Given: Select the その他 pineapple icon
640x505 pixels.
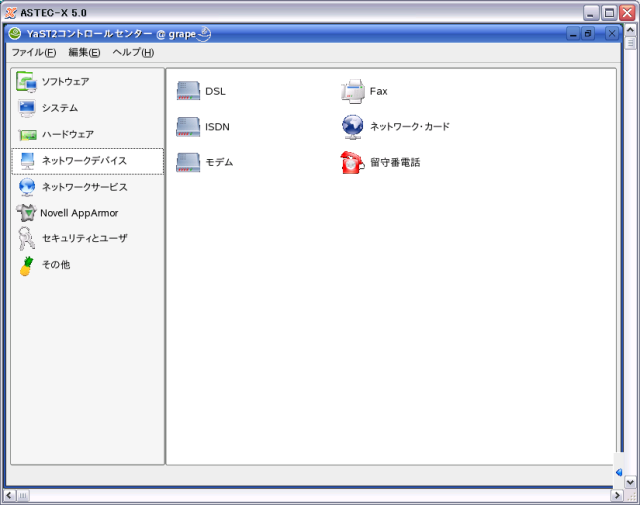Looking at the screenshot, I should point(27,266).
